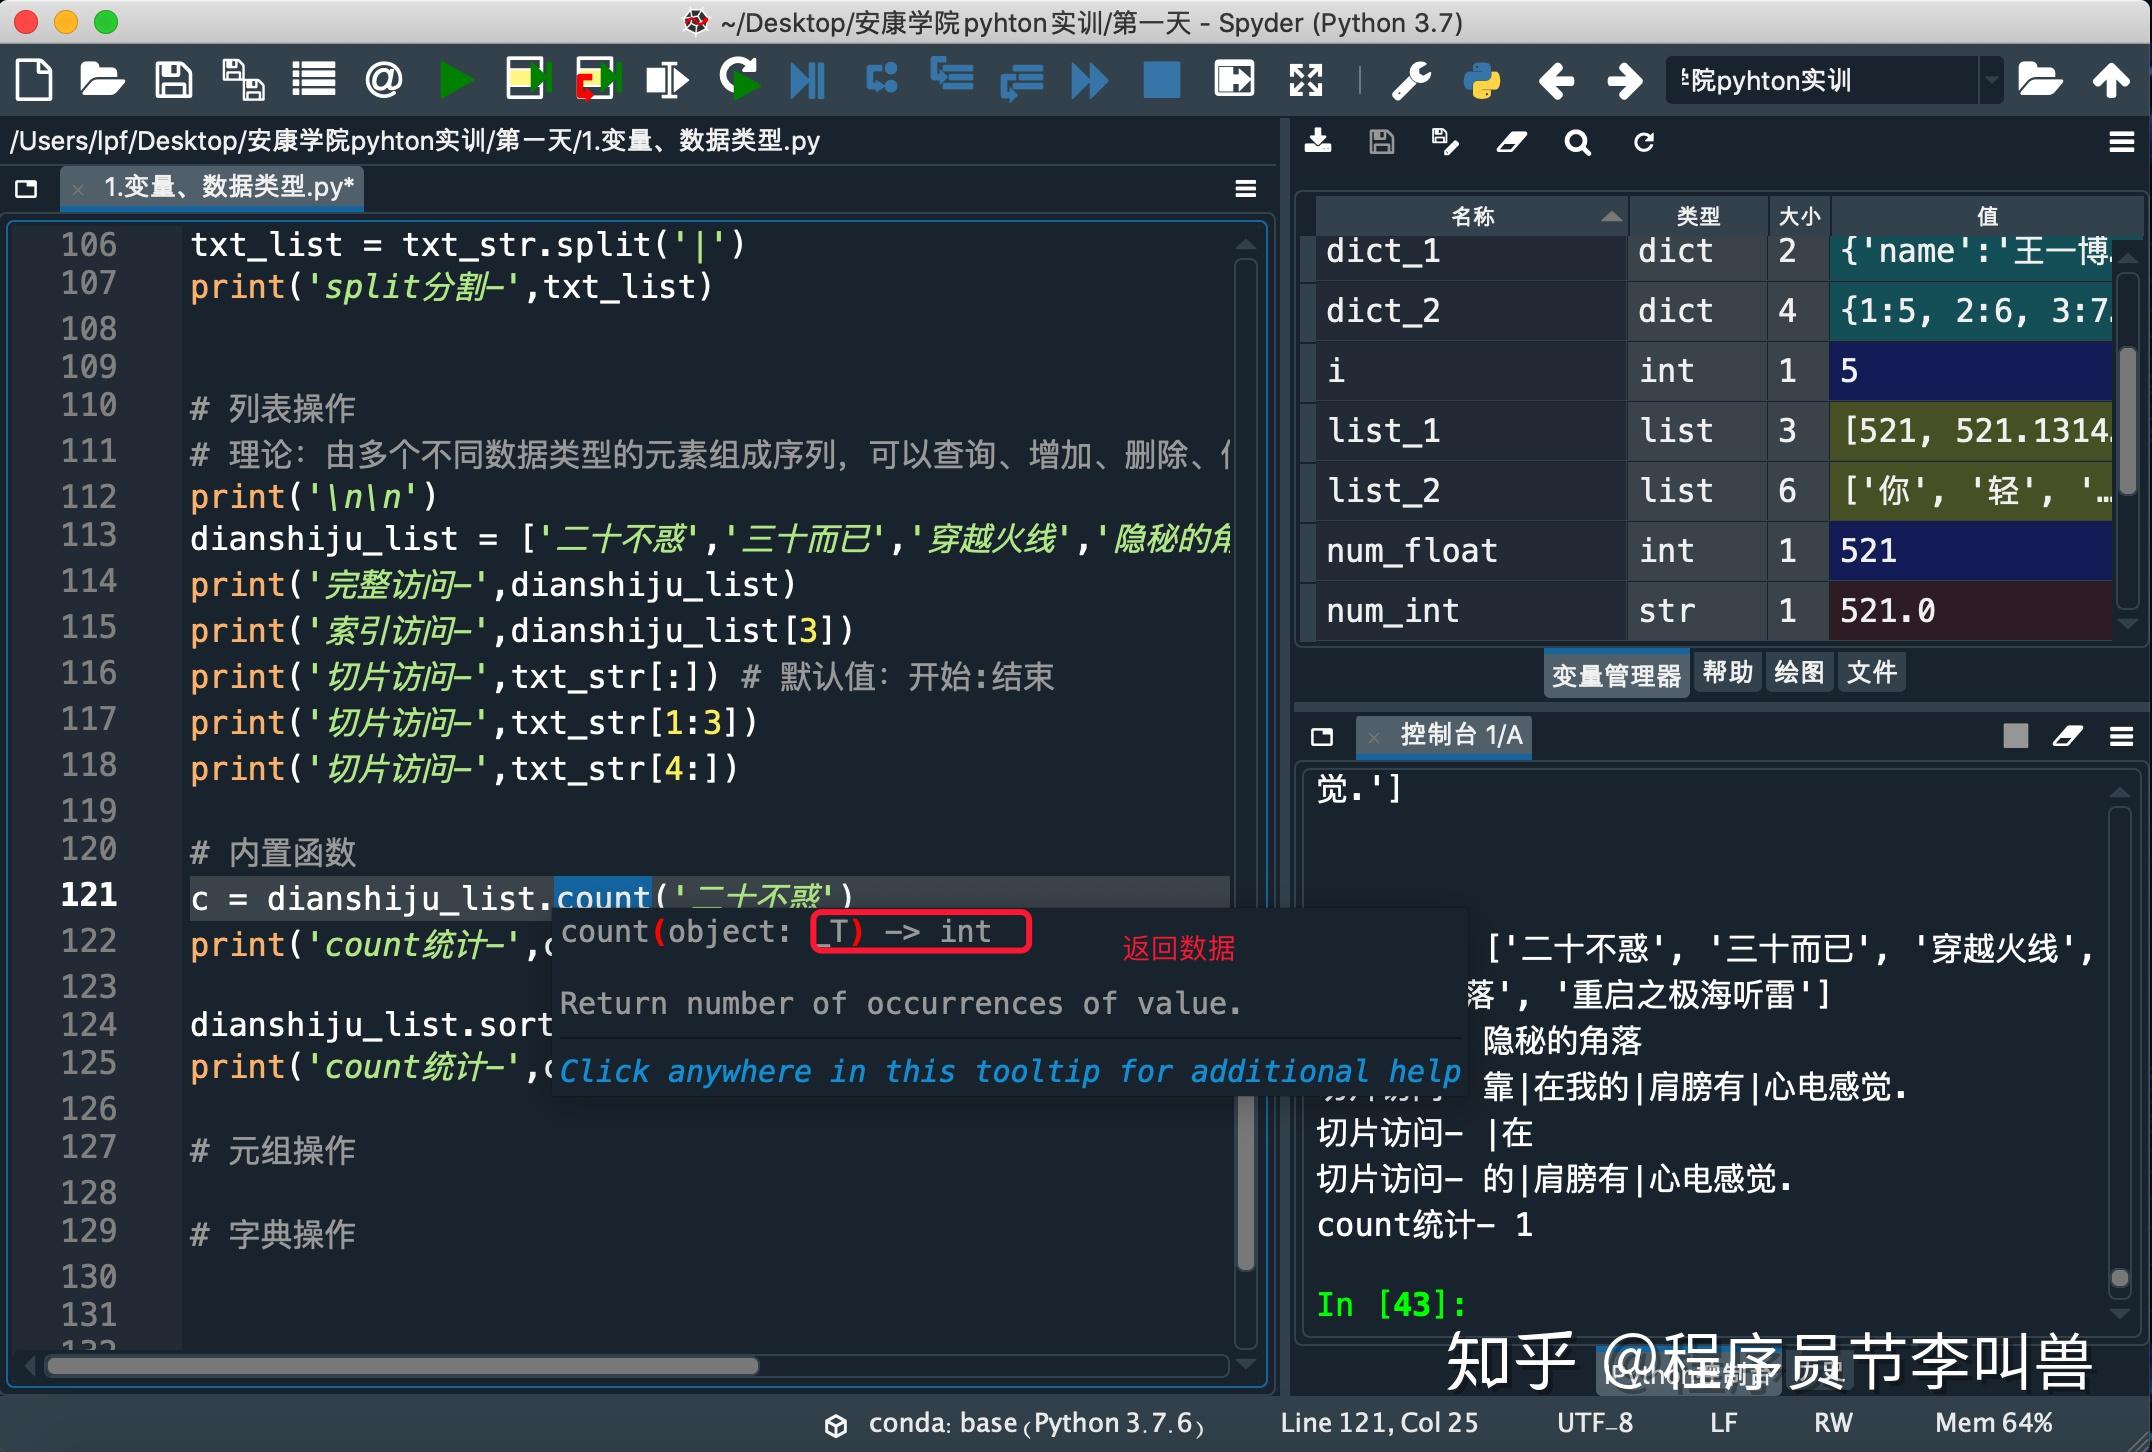Run the current script file

[457, 80]
